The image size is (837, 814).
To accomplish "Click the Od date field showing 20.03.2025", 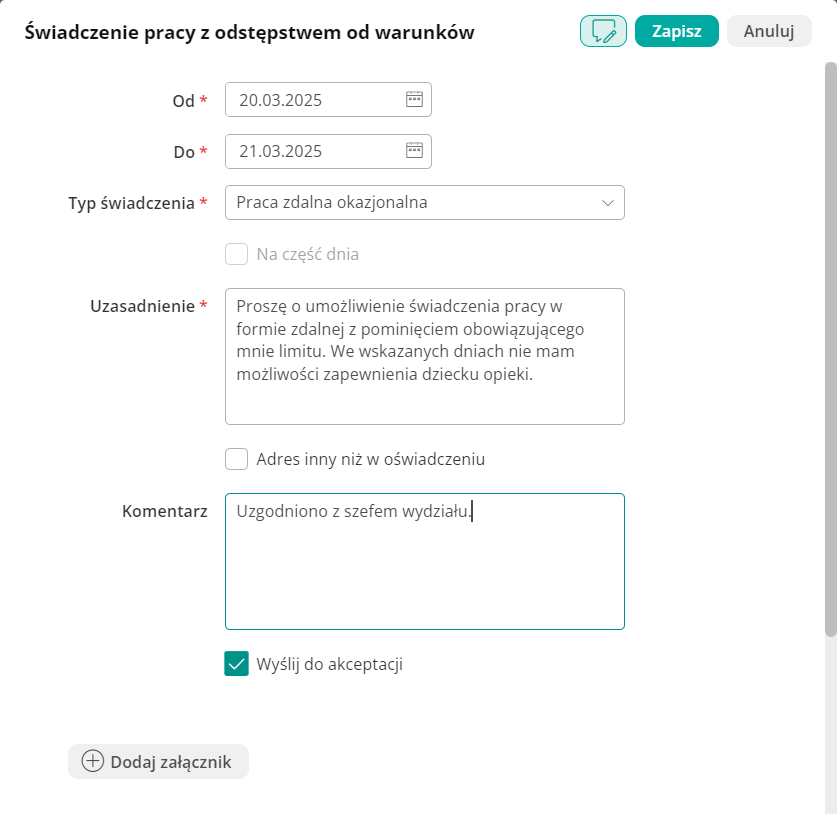I will tap(315, 100).
